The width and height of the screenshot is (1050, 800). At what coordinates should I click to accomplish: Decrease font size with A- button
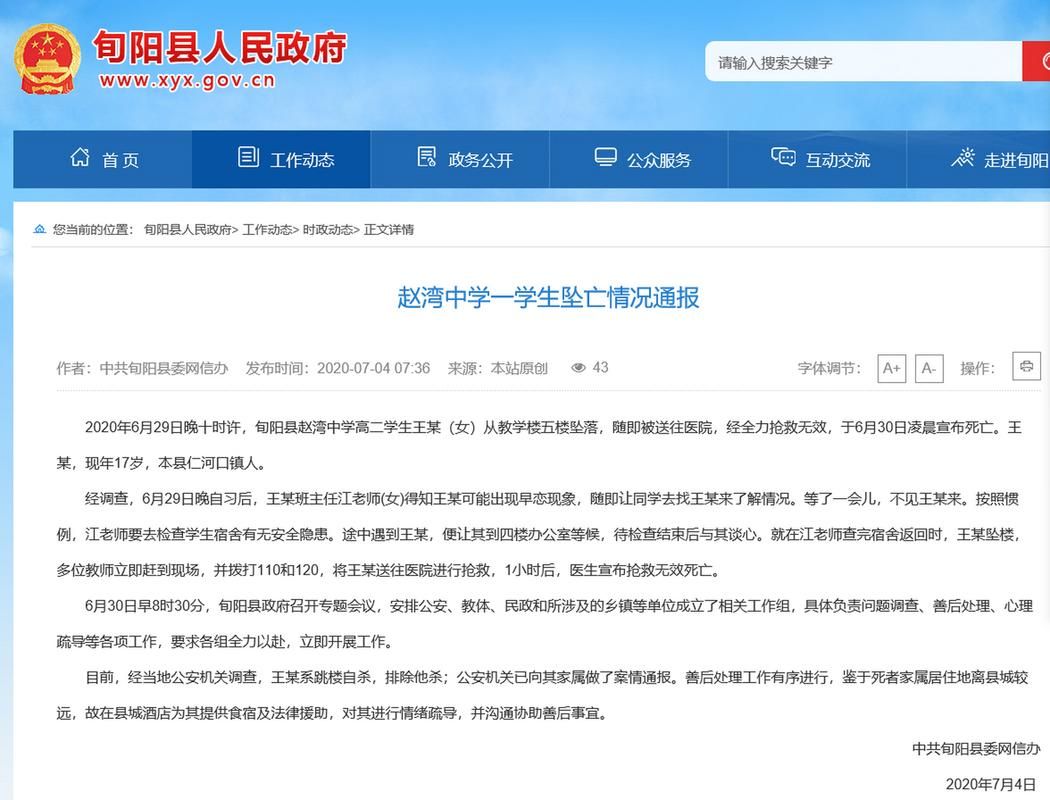(x=929, y=368)
